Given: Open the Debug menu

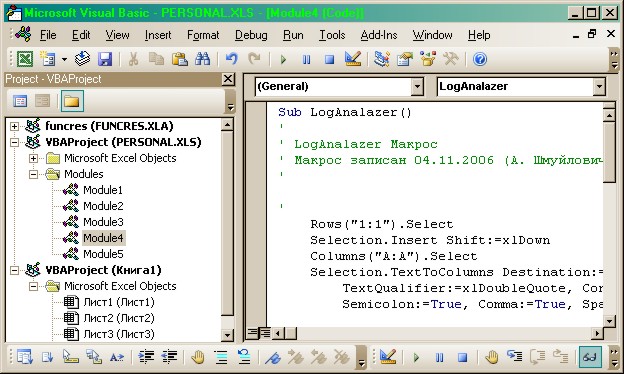Looking at the screenshot, I should [x=251, y=35].
